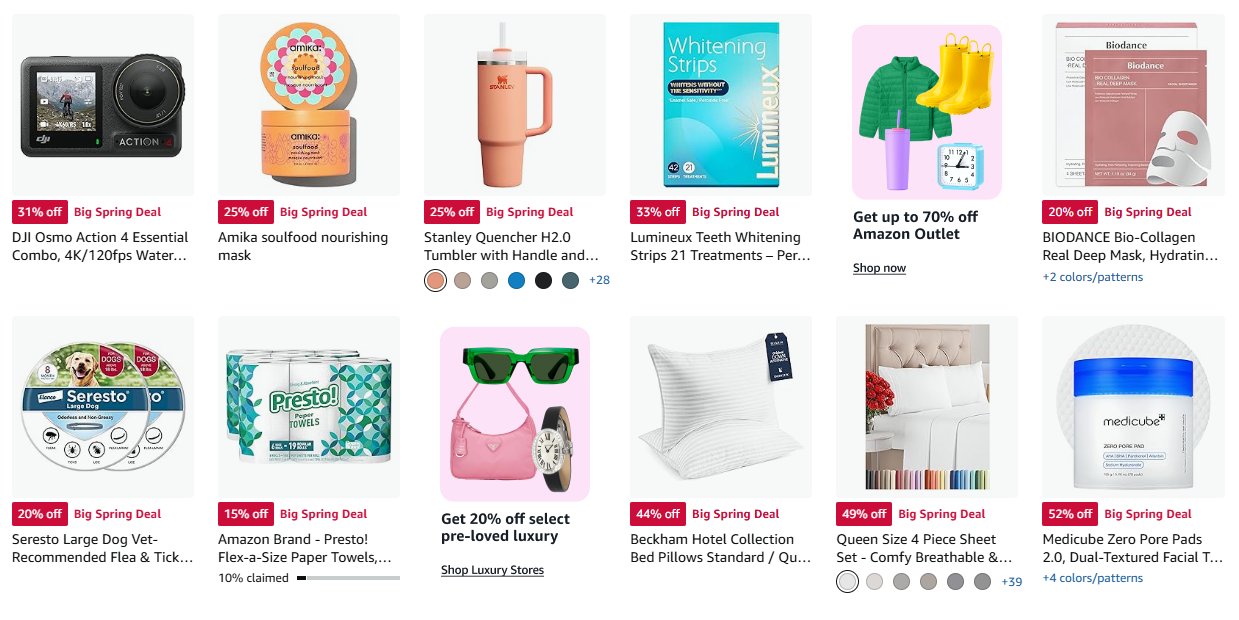Image resolution: width=1239 pixels, height=620 pixels.
Task: Choose the blue Stanley Quencher color swatch
Action: (x=516, y=281)
